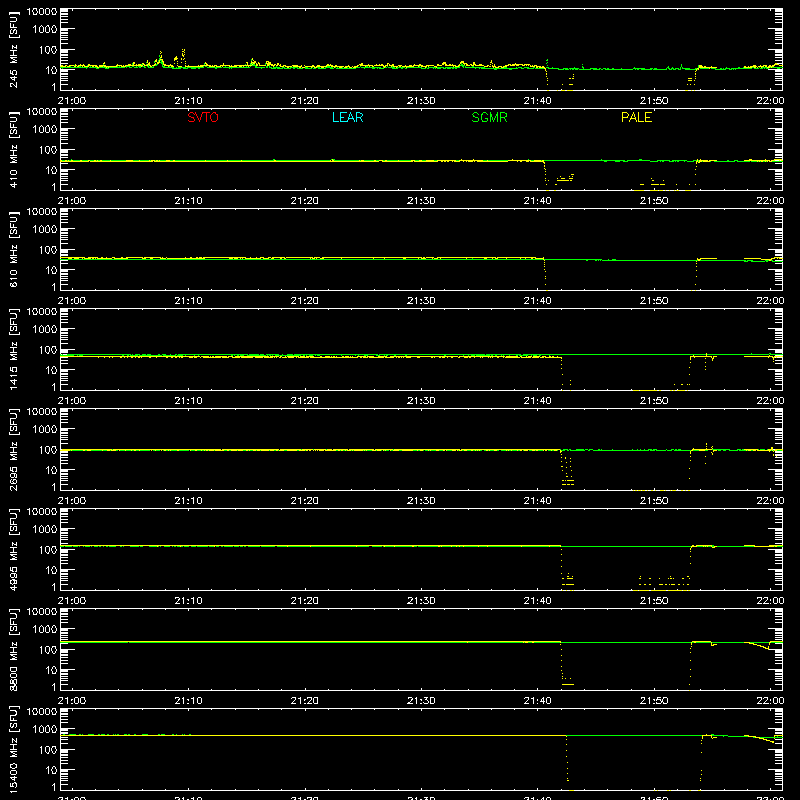
Task: Select the '1415 MHz [SFU]' axis label
Action: pyautogui.click(x=14, y=350)
